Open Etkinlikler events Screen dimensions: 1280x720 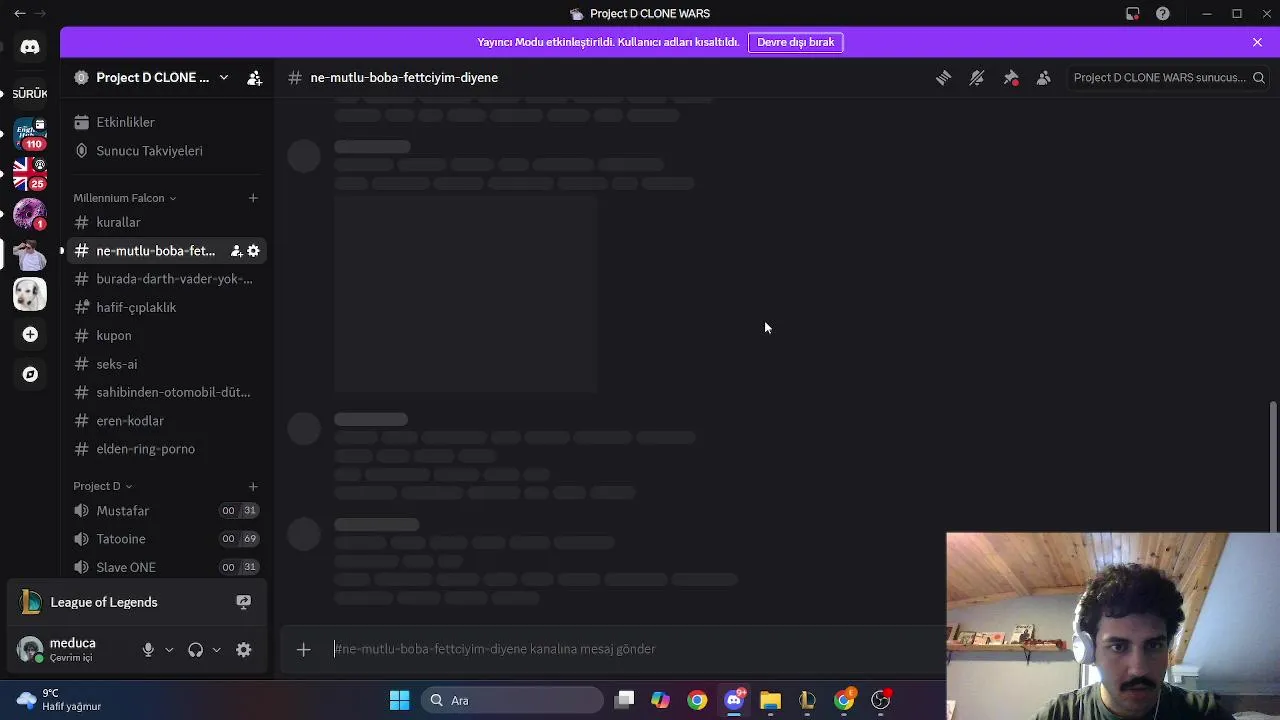(166, 122)
